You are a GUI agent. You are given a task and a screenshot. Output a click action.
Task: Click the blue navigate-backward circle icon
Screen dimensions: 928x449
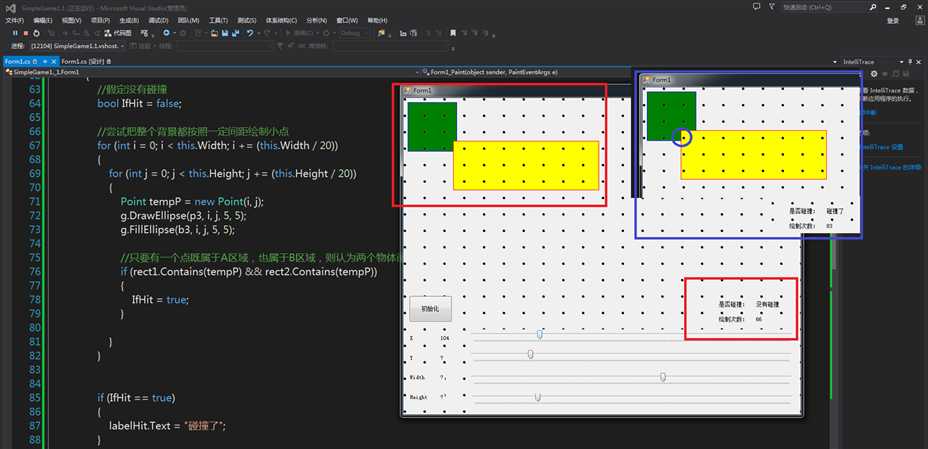tap(166, 33)
